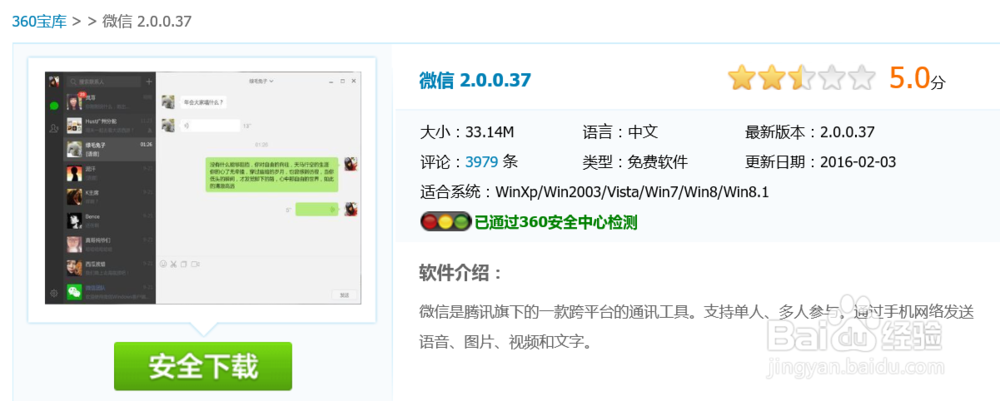This screenshot has height=401, width=1000.
Task: Click the file folder icon in preview chat toolbar
Action: click(183, 263)
